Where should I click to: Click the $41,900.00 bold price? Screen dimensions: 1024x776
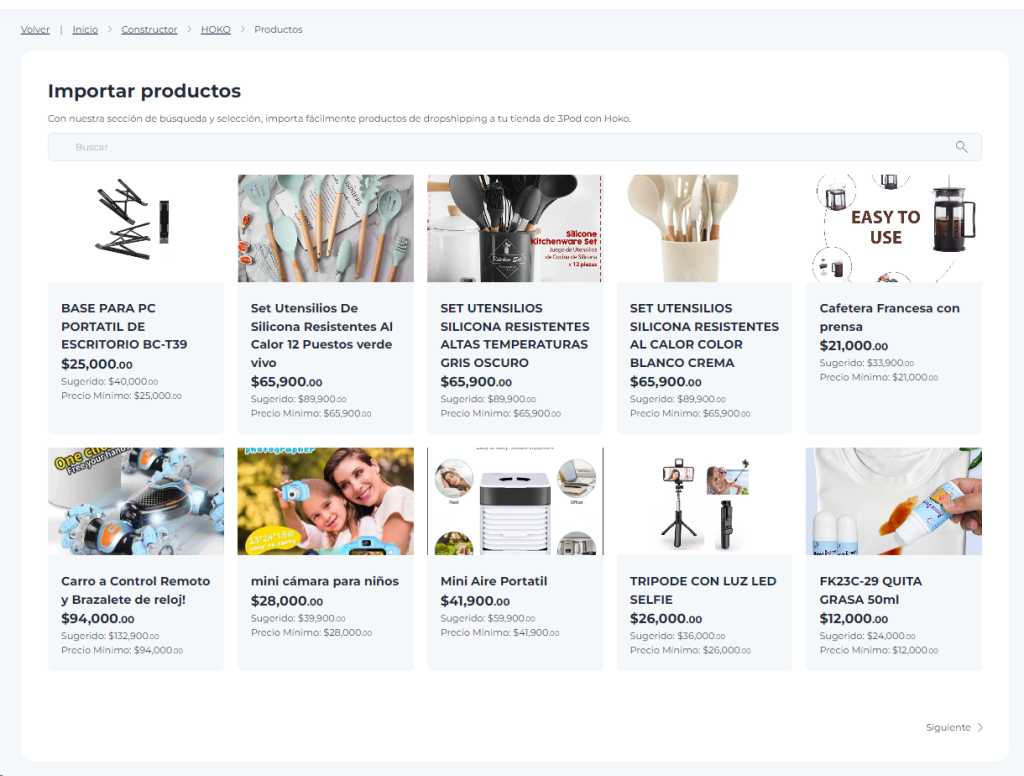(x=475, y=601)
